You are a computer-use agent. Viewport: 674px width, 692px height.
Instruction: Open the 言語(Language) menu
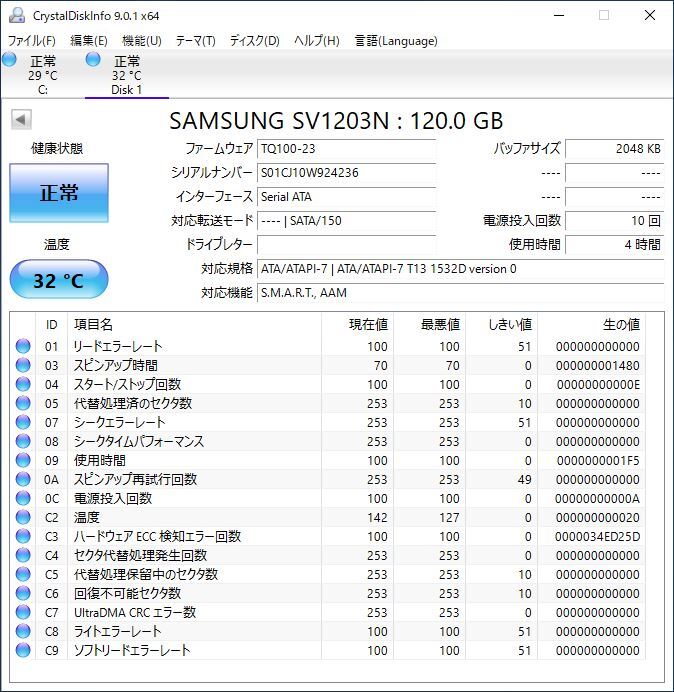pos(396,41)
